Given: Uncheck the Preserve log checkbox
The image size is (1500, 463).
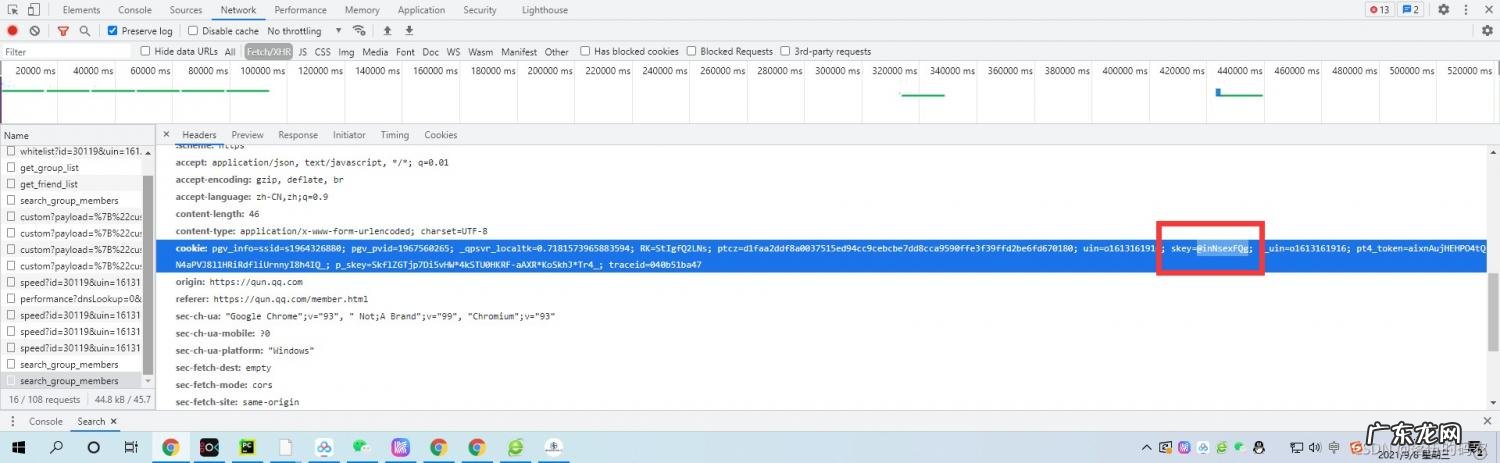Looking at the screenshot, I should (x=113, y=31).
